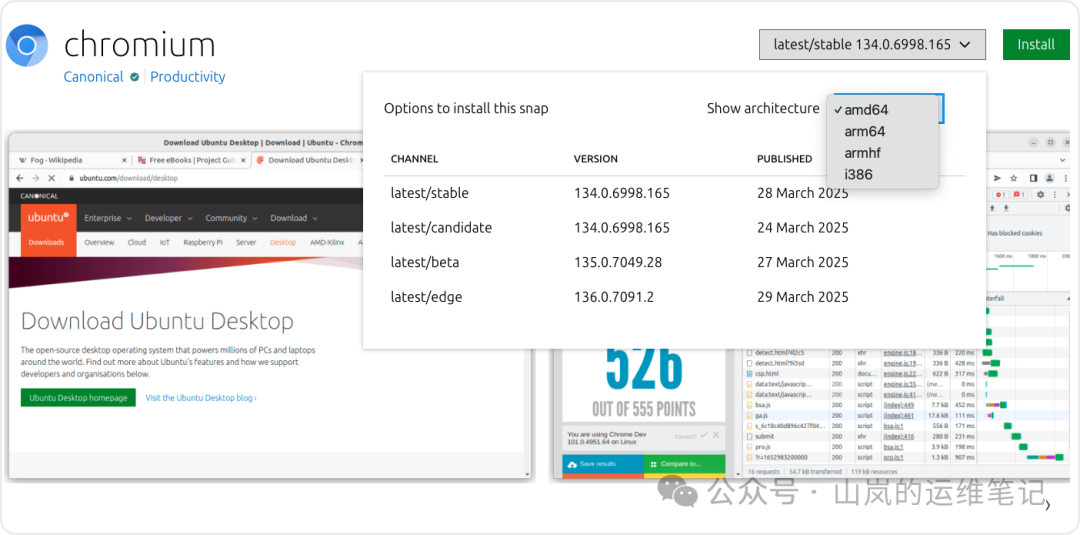Click version 136.0.7091.2 cell
The width and height of the screenshot is (1080, 535).
(614, 297)
